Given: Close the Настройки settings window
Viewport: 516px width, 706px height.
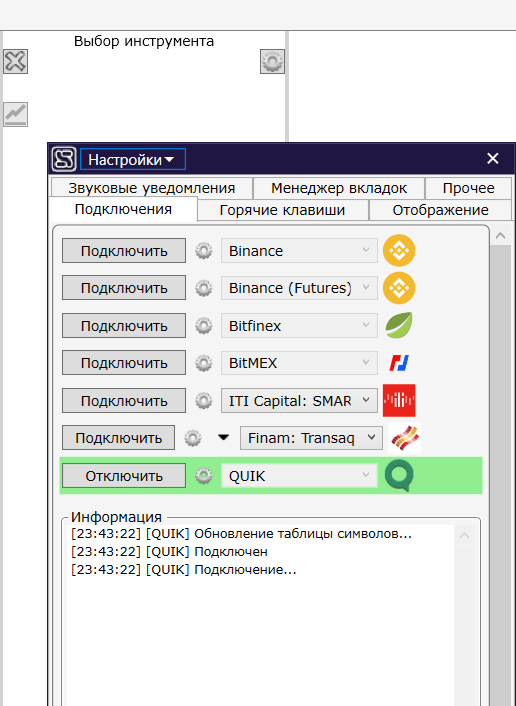Looking at the screenshot, I should 493,158.
